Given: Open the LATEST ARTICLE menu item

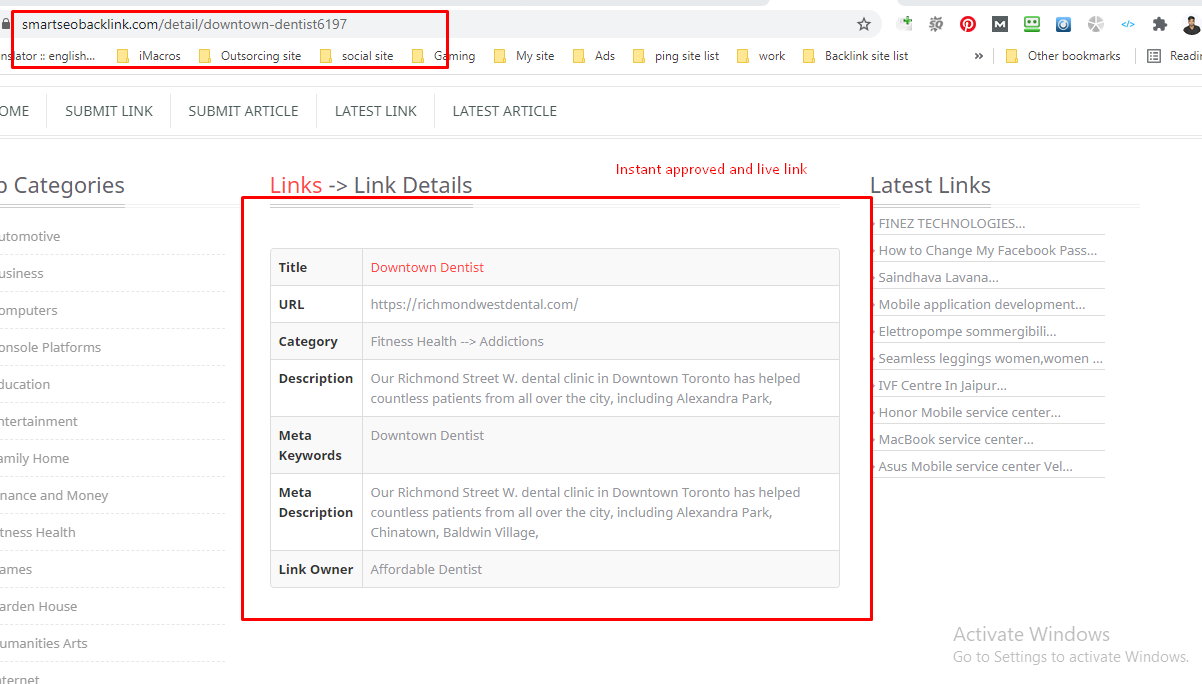Looking at the screenshot, I should (x=504, y=110).
